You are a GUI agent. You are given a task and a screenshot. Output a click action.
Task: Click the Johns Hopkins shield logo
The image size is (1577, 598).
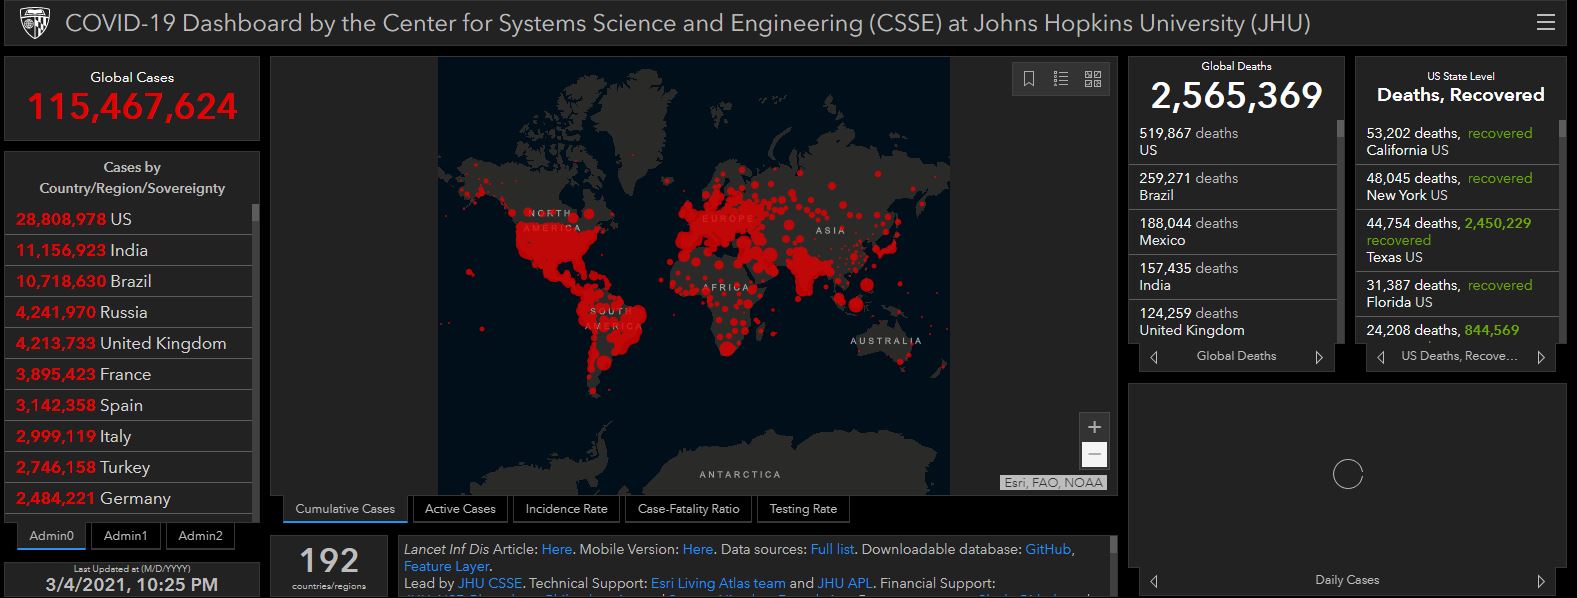34,23
